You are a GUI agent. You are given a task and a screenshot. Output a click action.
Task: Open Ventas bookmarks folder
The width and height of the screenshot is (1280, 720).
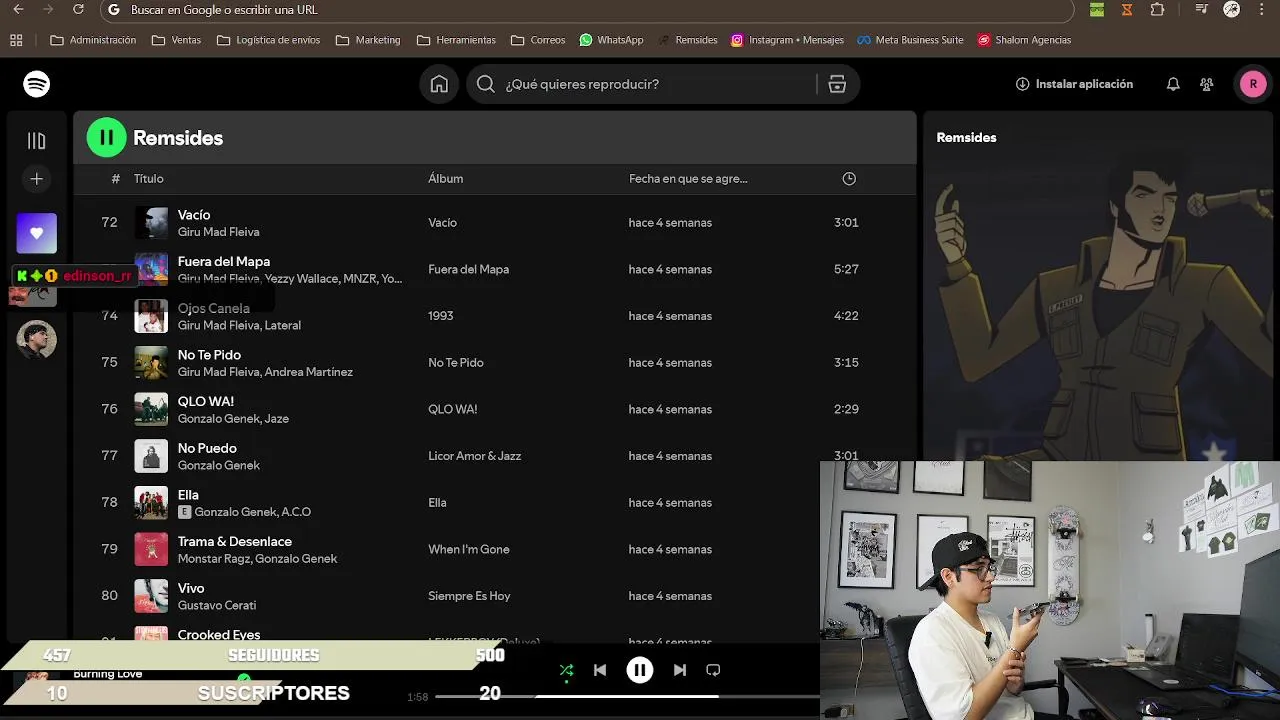coord(176,40)
